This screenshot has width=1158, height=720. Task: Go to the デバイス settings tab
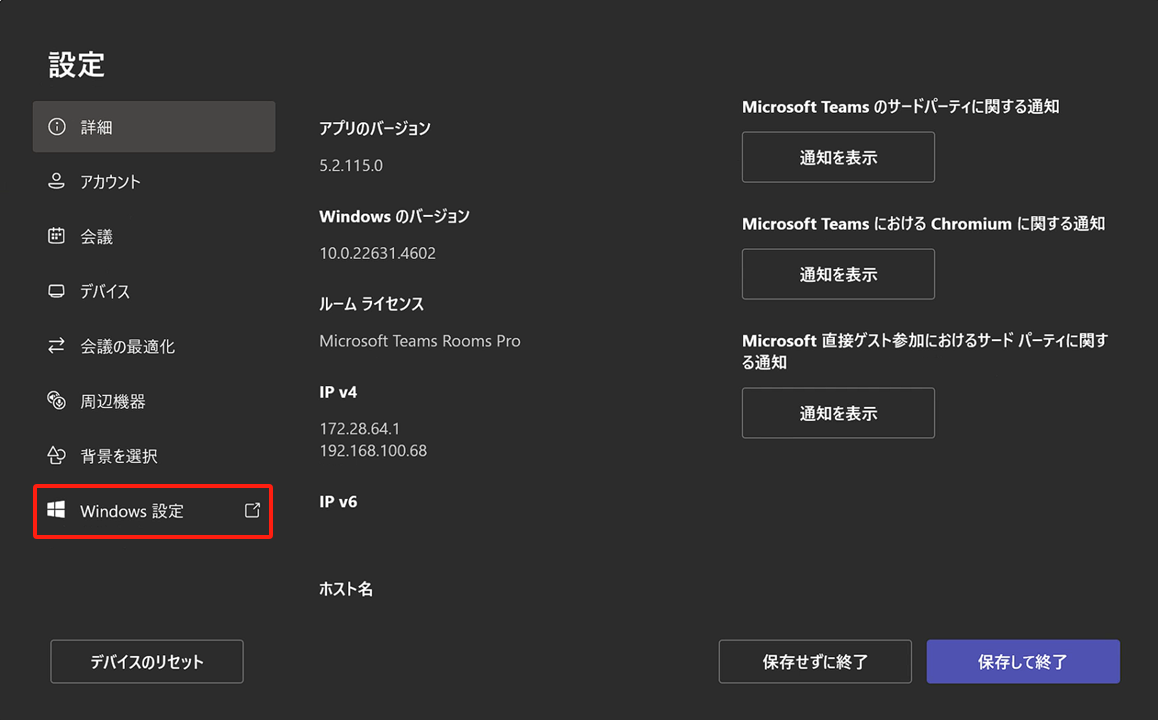point(154,291)
